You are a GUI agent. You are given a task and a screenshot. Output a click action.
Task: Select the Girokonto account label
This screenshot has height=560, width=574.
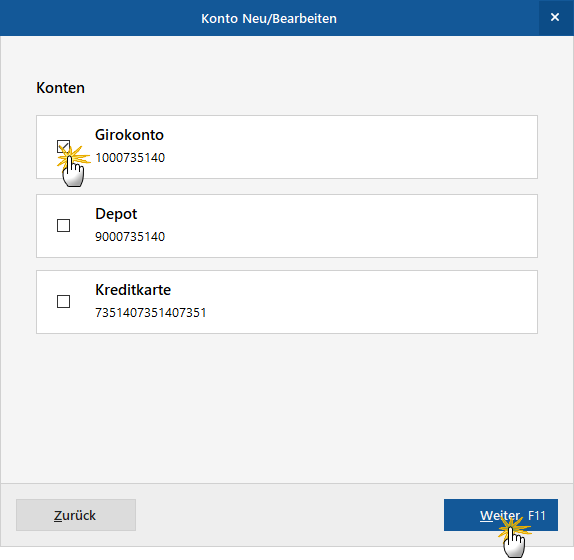coord(129,135)
